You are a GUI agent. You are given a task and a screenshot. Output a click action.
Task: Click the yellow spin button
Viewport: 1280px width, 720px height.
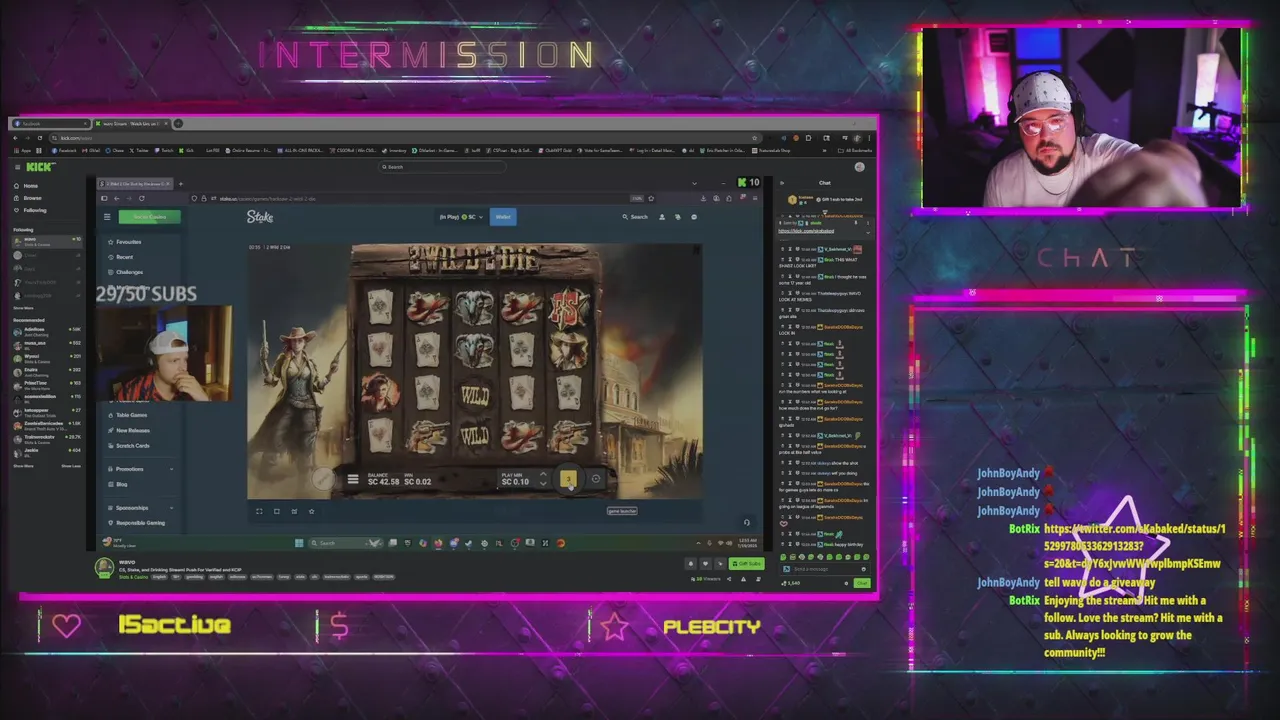pos(568,480)
